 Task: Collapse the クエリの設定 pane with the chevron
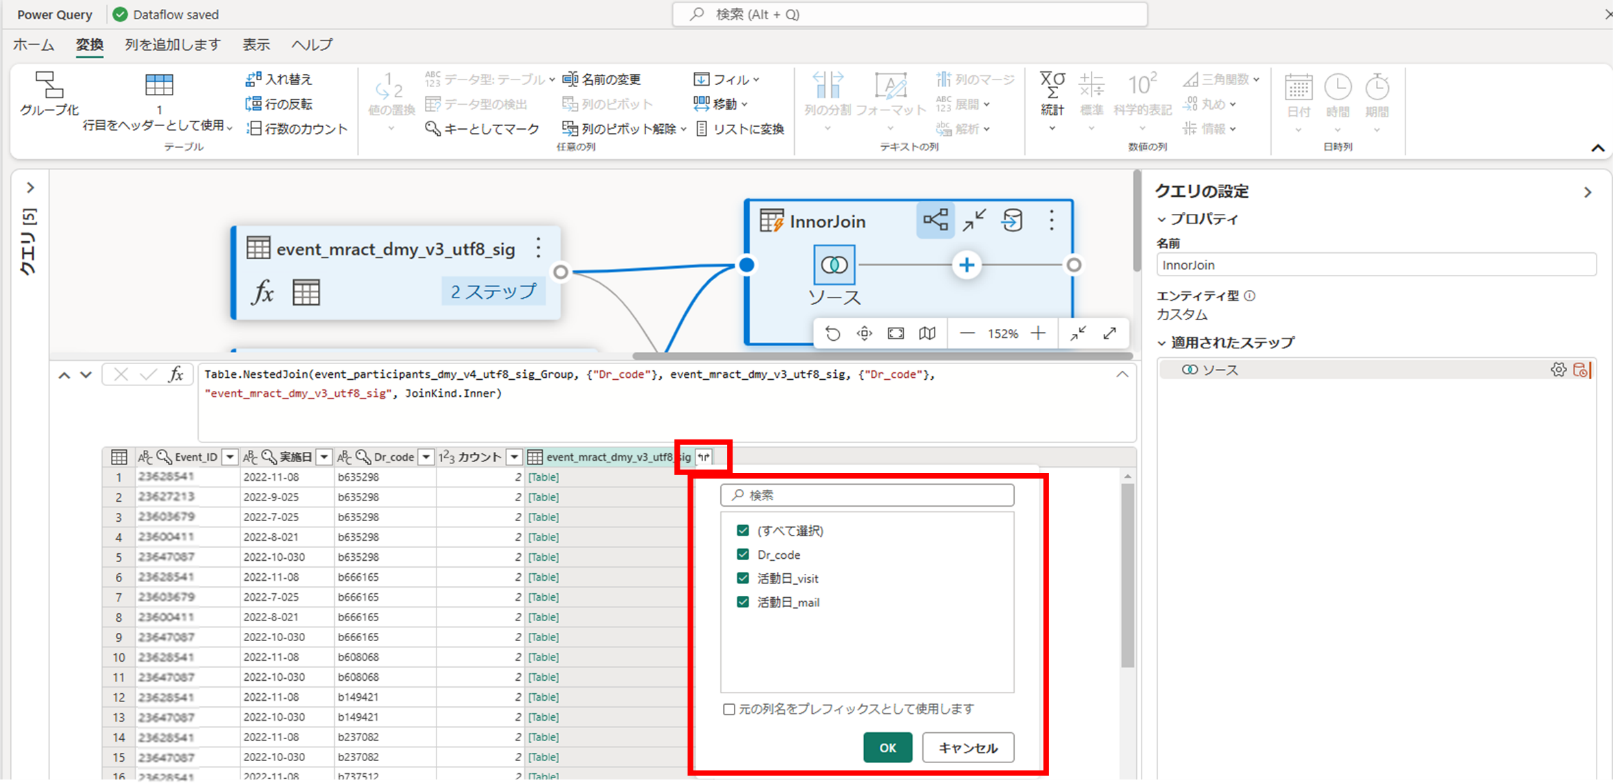click(1588, 192)
